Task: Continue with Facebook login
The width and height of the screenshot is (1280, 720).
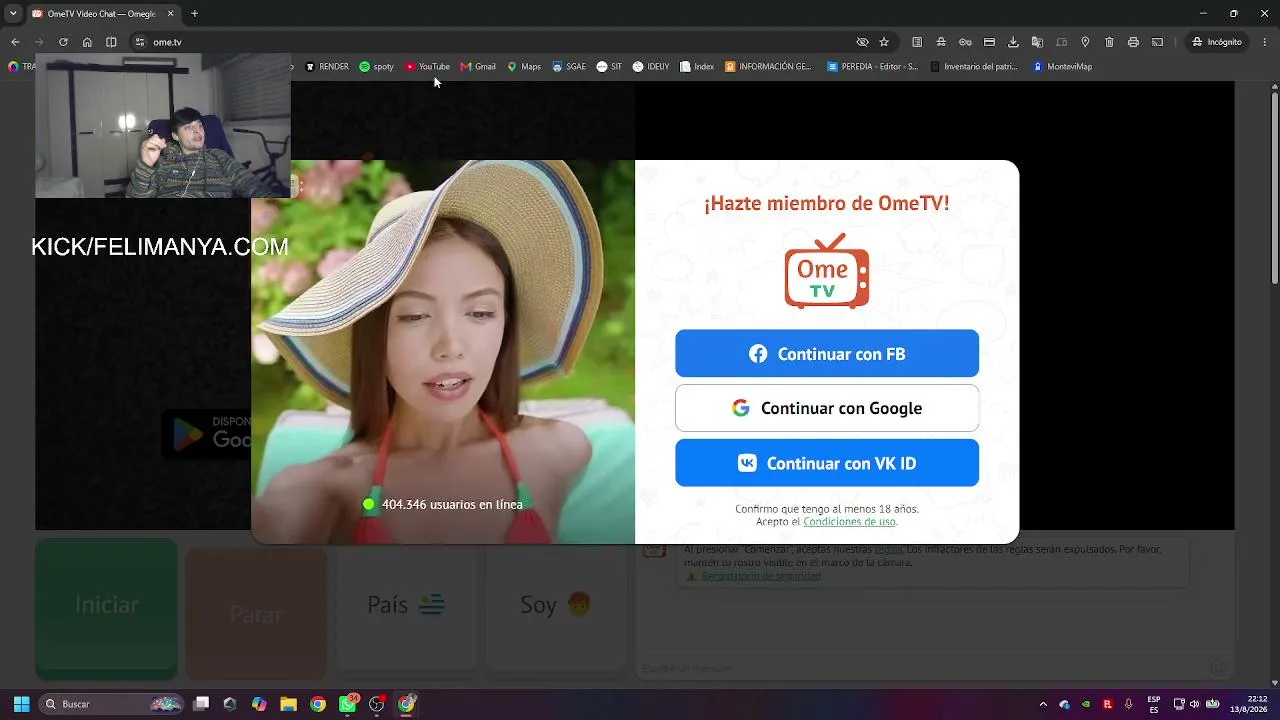Action: click(827, 354)
